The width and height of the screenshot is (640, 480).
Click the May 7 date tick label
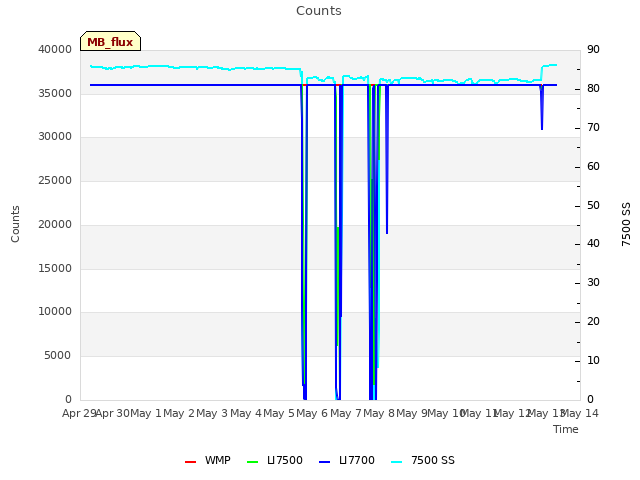346,413
